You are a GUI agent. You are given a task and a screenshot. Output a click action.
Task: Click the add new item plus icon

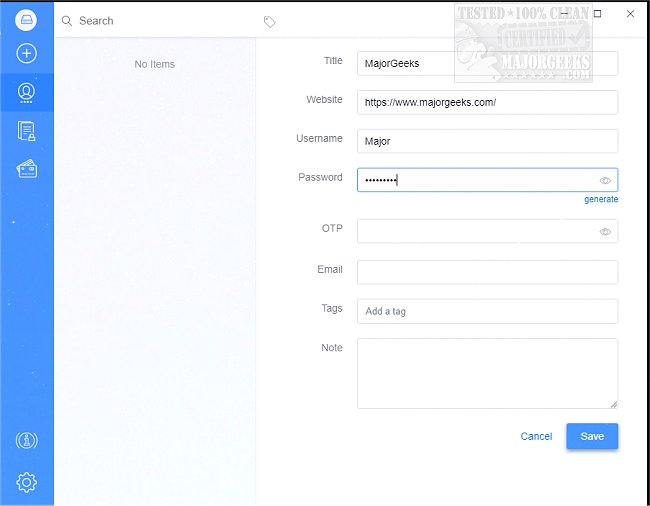[x=26, y=54]
